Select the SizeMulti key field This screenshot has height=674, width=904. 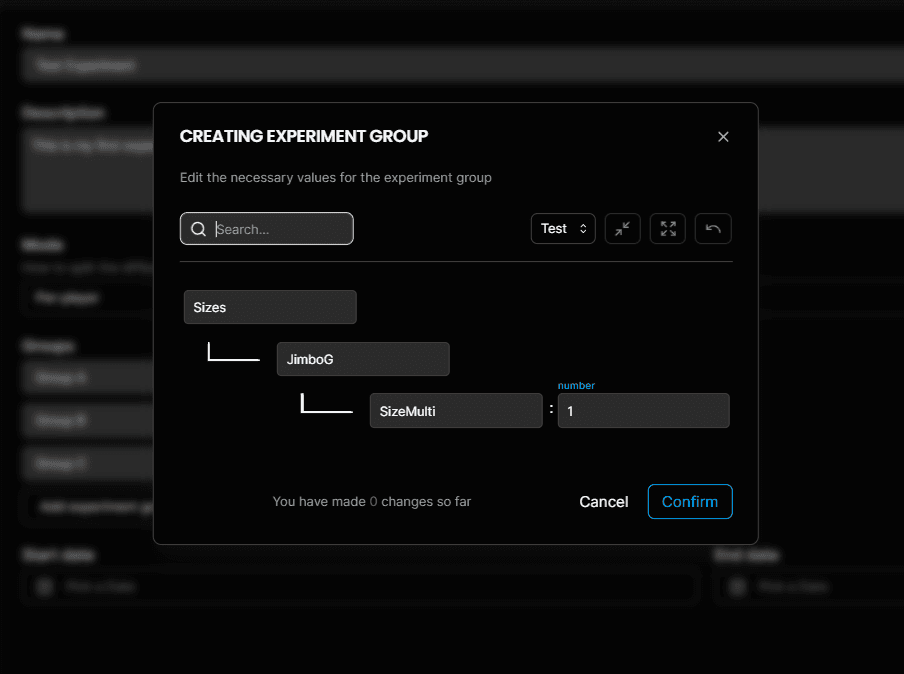tap(456, 411)
